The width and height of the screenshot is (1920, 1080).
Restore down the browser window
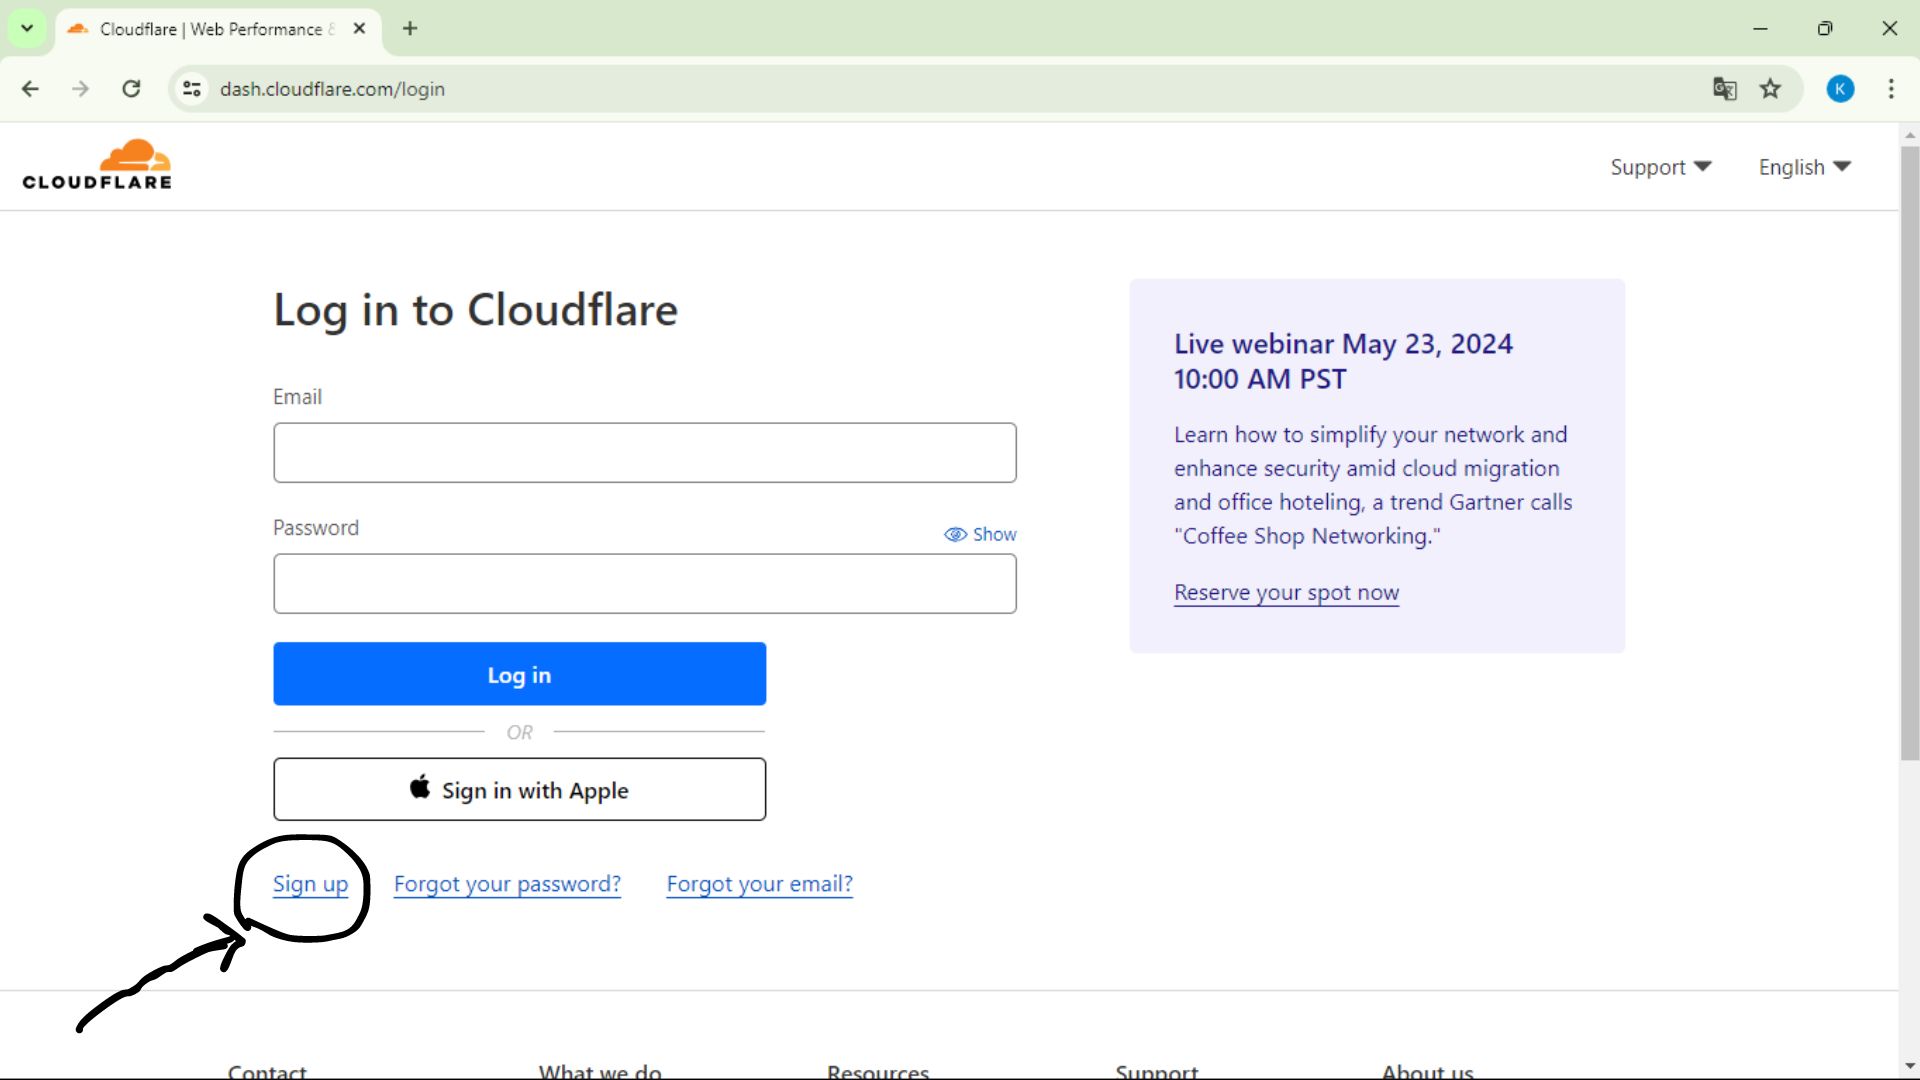coord(1825,29)
